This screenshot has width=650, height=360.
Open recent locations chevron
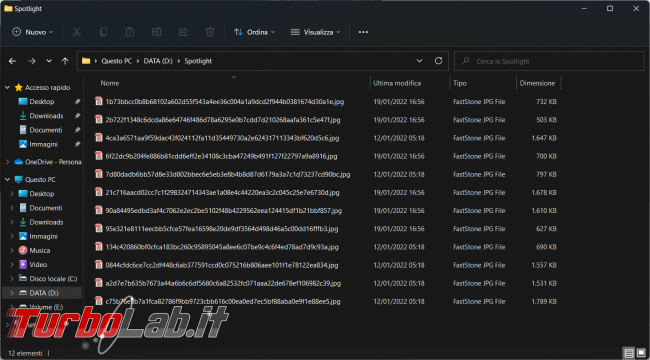coord(49,61)
